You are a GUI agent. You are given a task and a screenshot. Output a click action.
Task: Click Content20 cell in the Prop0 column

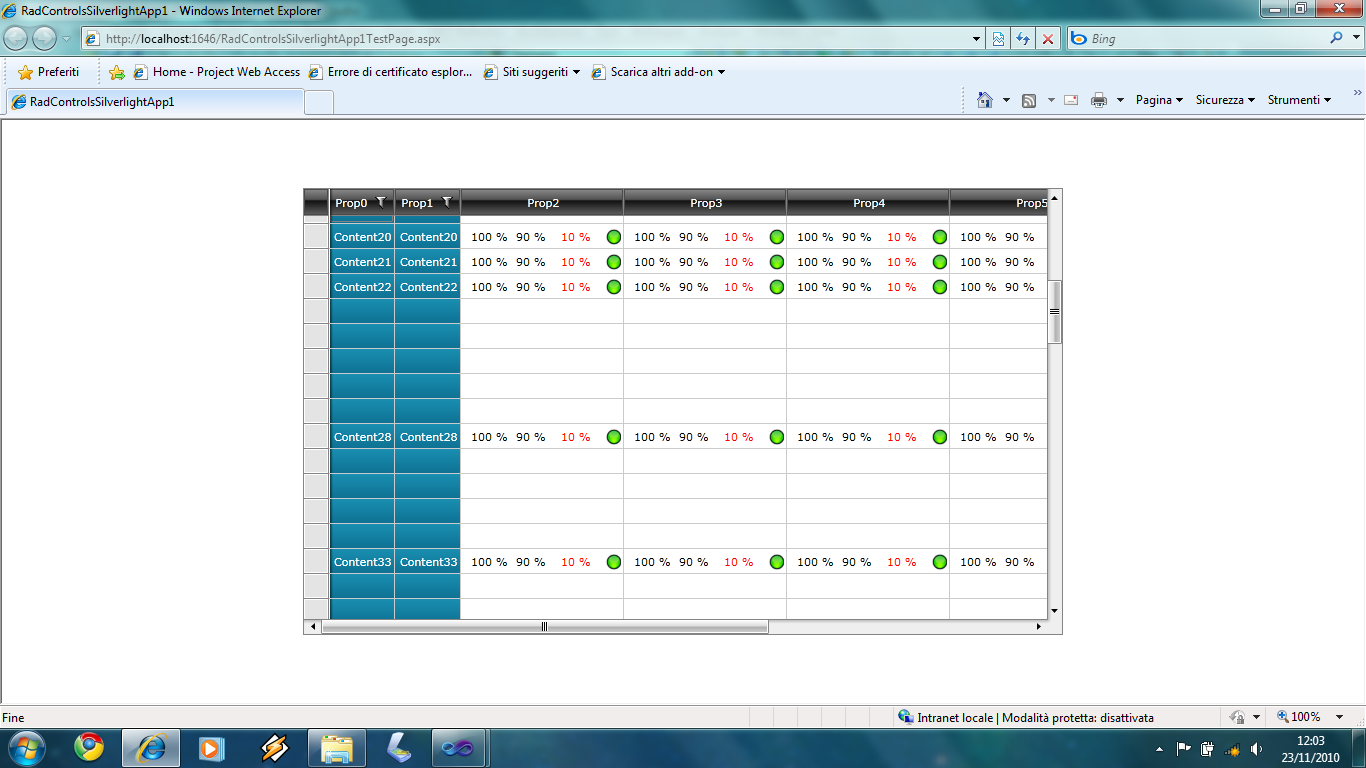tap(362, 237)
